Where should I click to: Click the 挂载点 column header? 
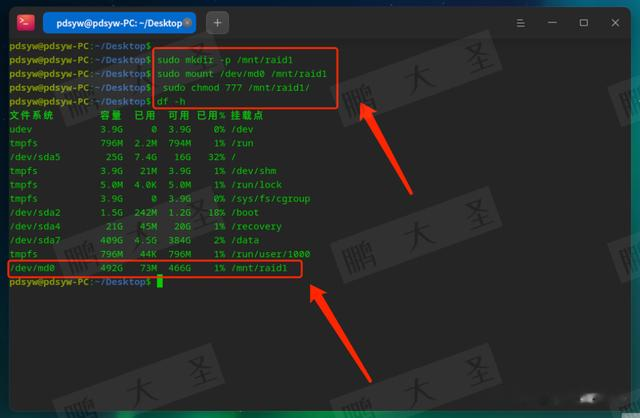pyautogui.click(x=247, y=116)
